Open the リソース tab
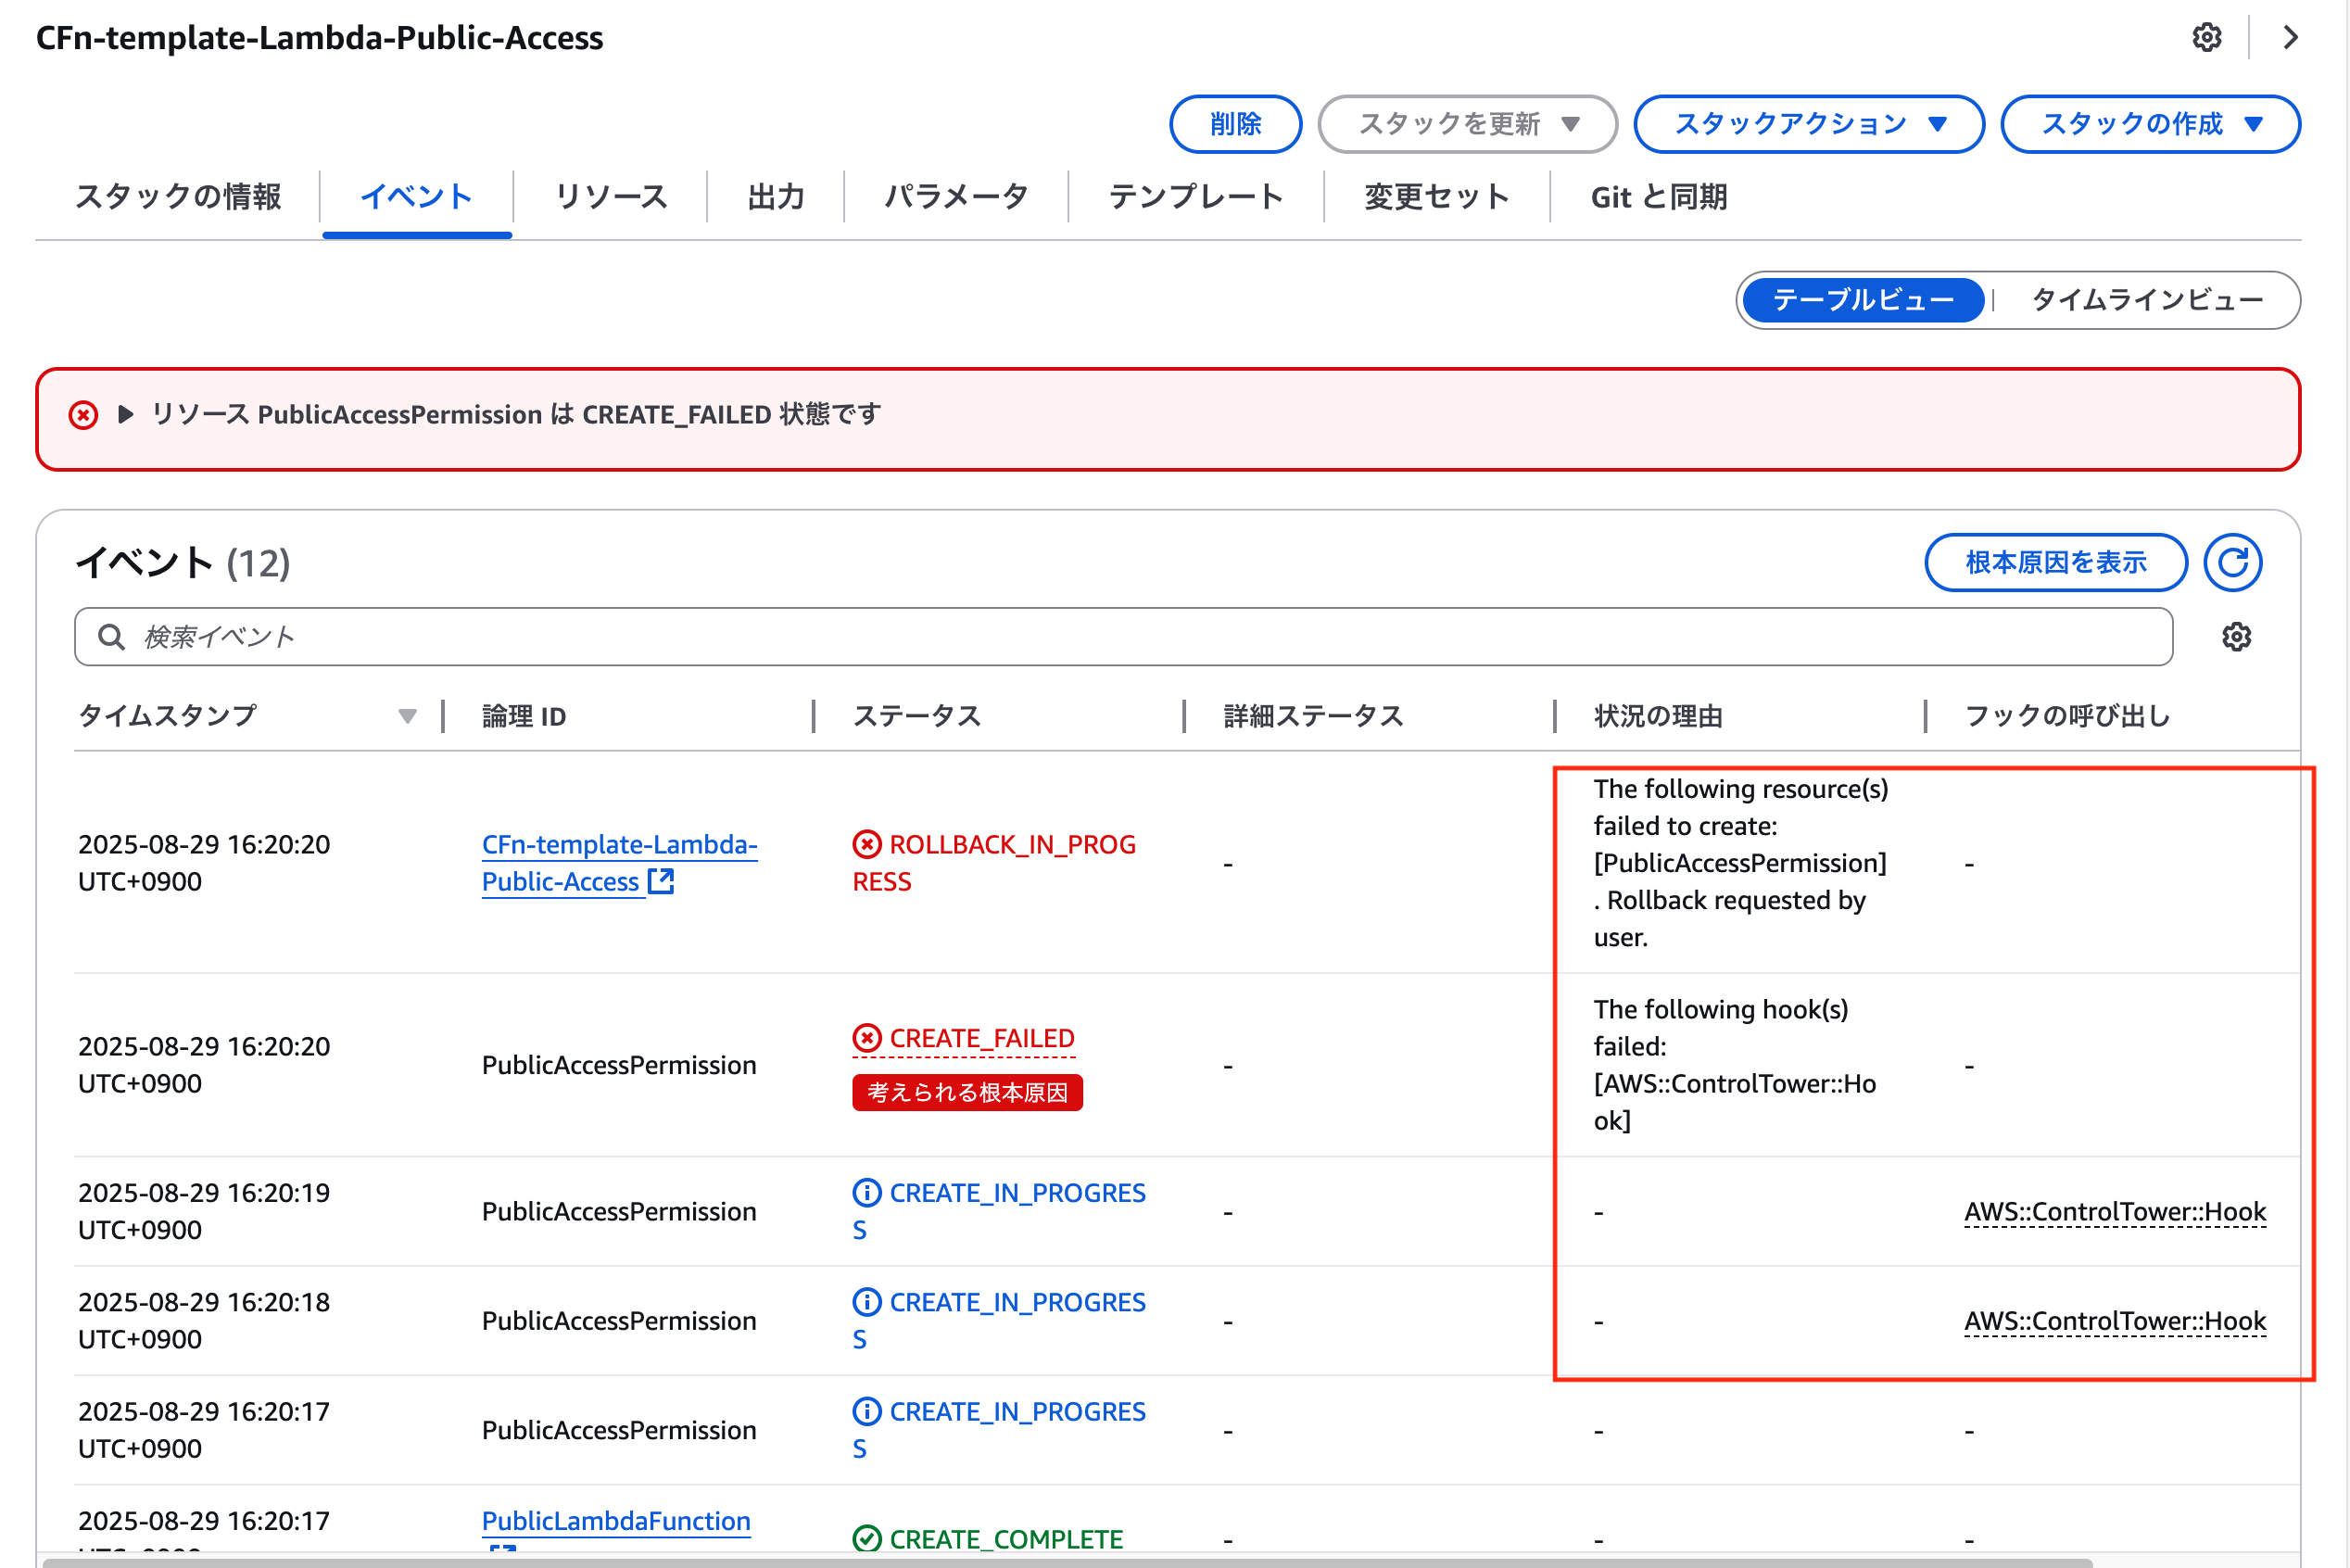Viewport: 2350px width, 1568px height. [611, 196]
